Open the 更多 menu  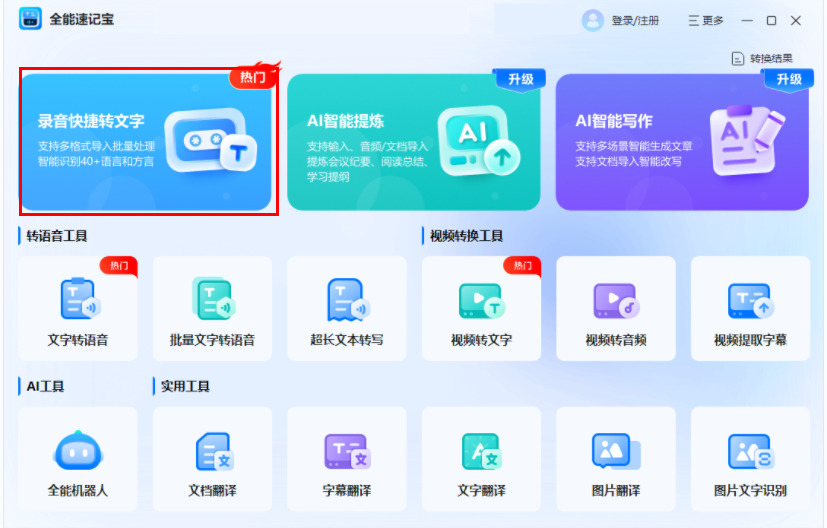[706, 21]
